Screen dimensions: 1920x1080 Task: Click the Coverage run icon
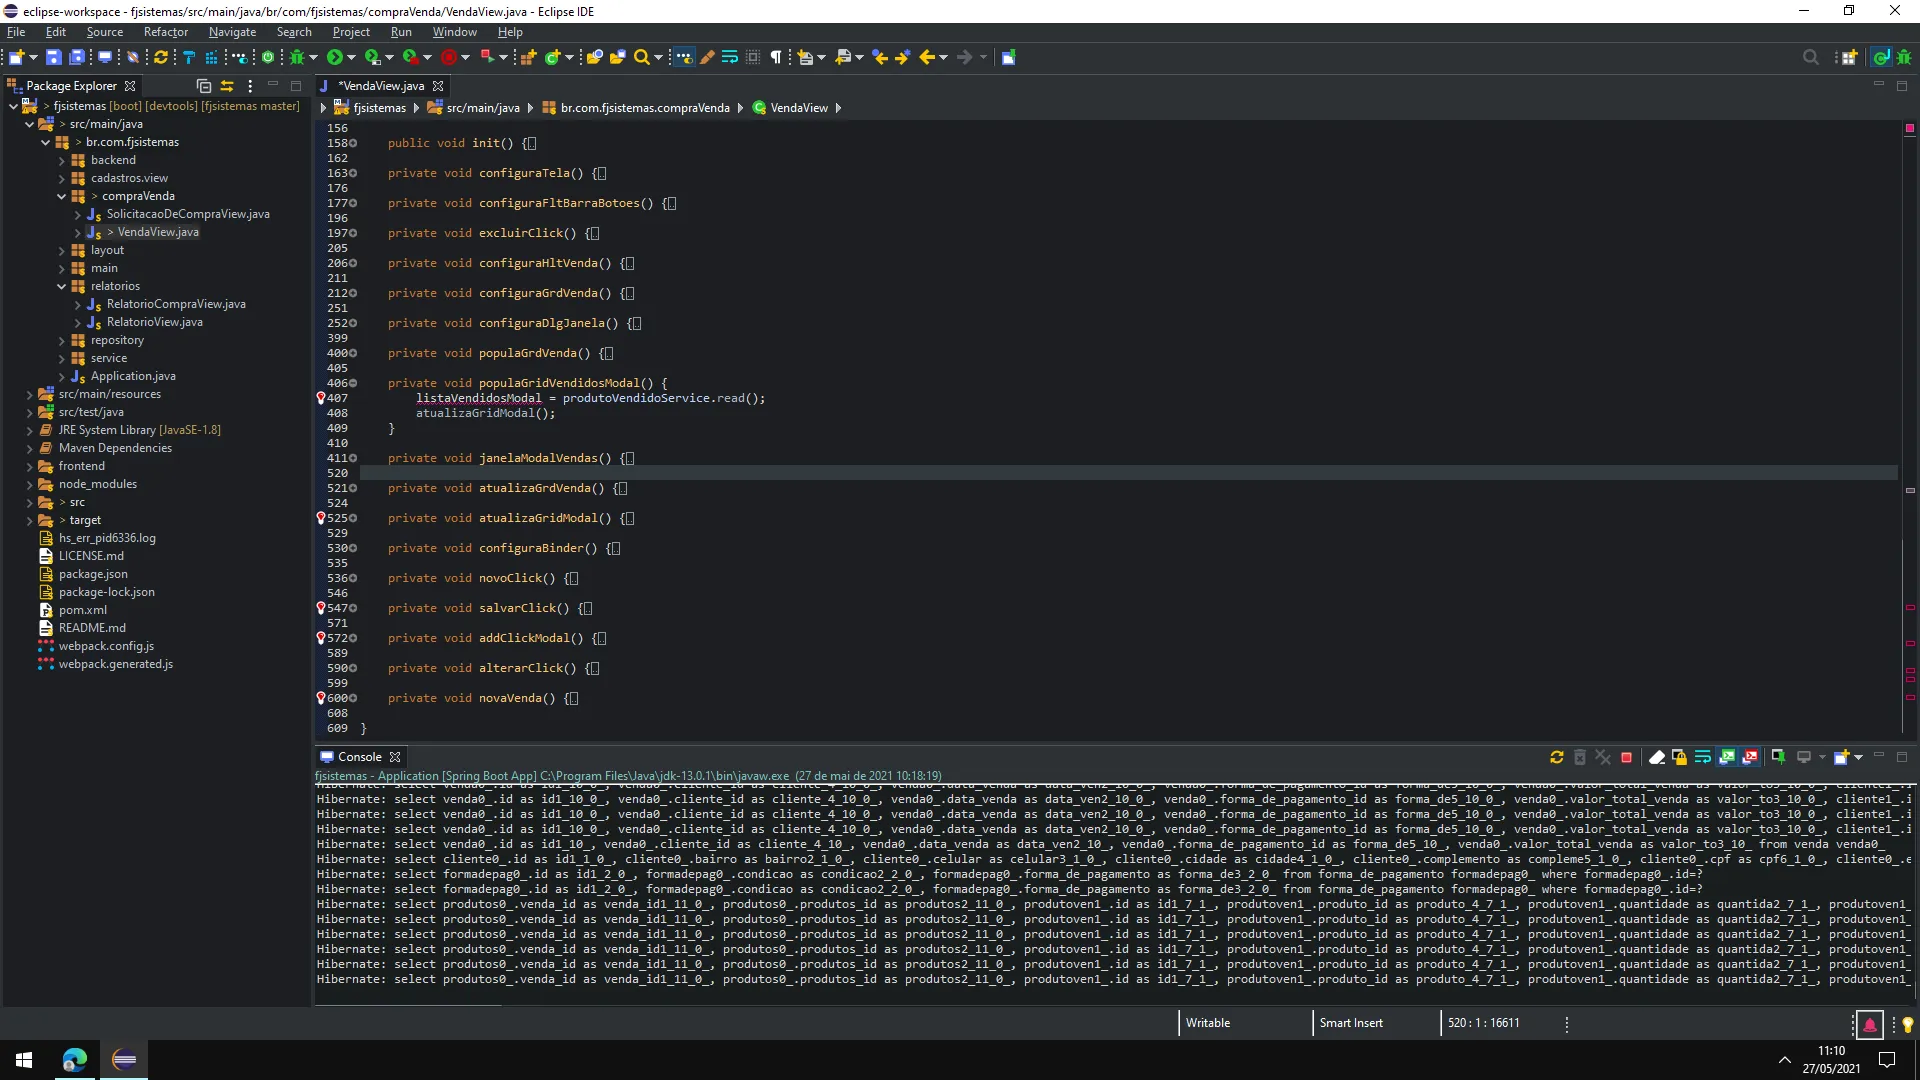click(x=372, y=58)
